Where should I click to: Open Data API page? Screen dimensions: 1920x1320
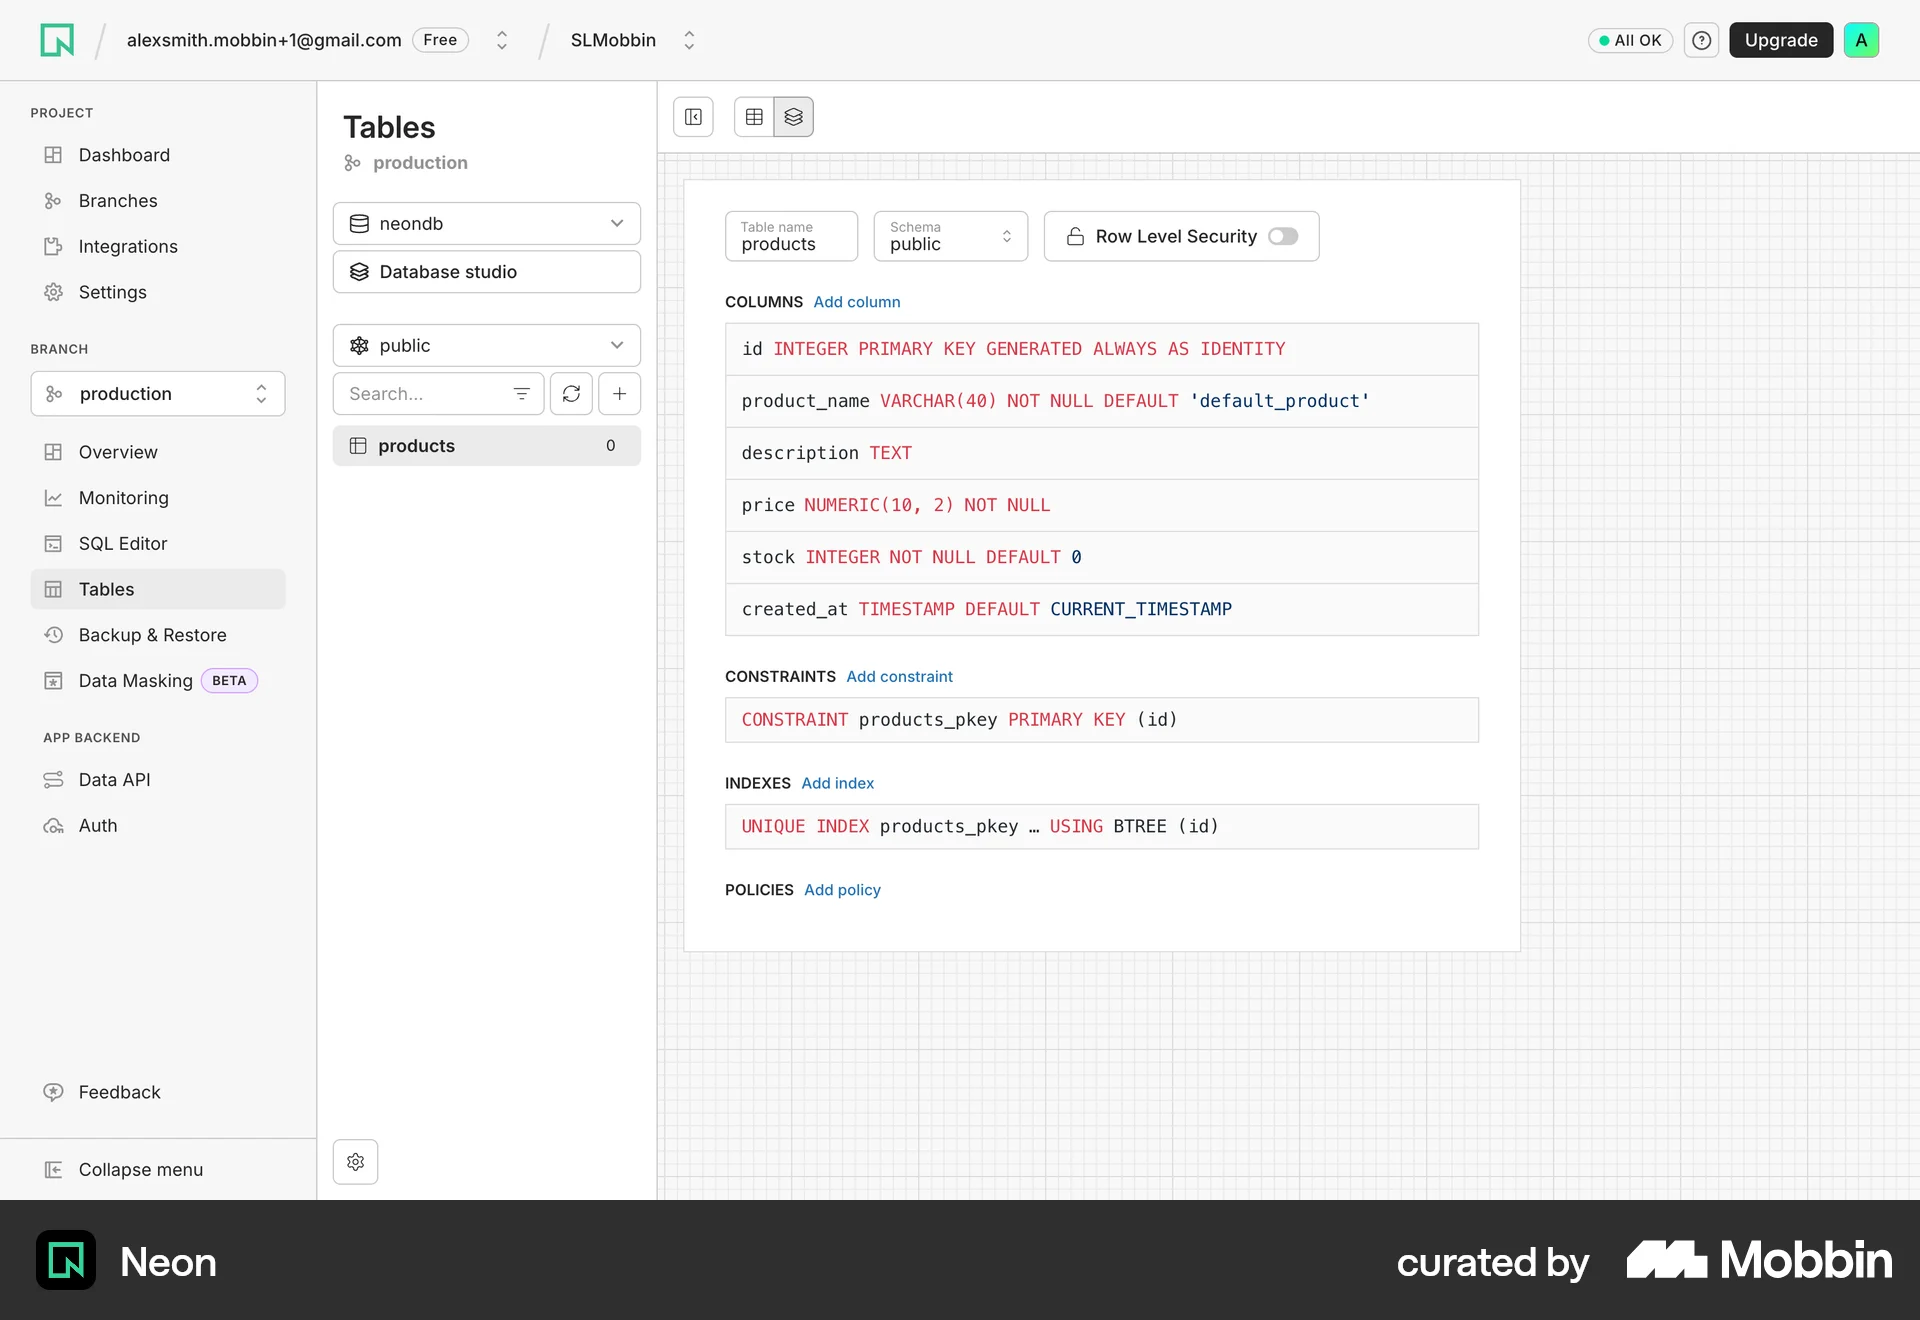click(x=114, y=780)
